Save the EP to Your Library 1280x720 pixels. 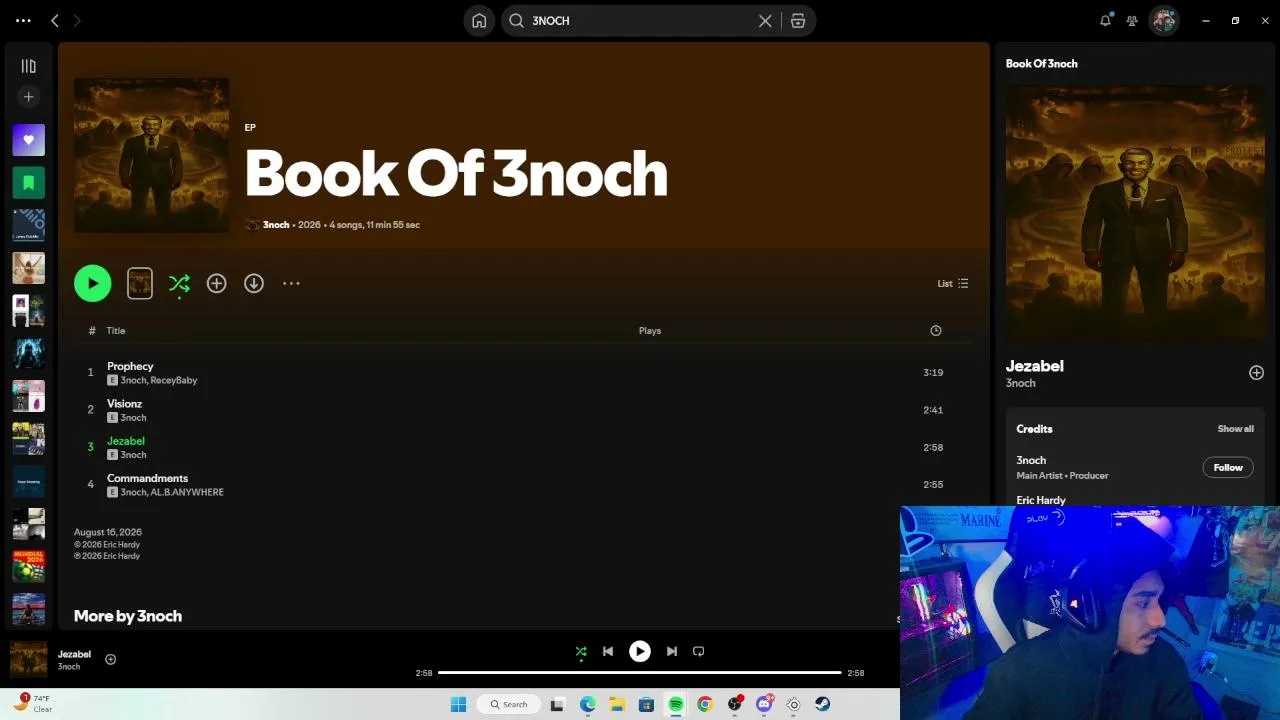(x=216, y=284)
